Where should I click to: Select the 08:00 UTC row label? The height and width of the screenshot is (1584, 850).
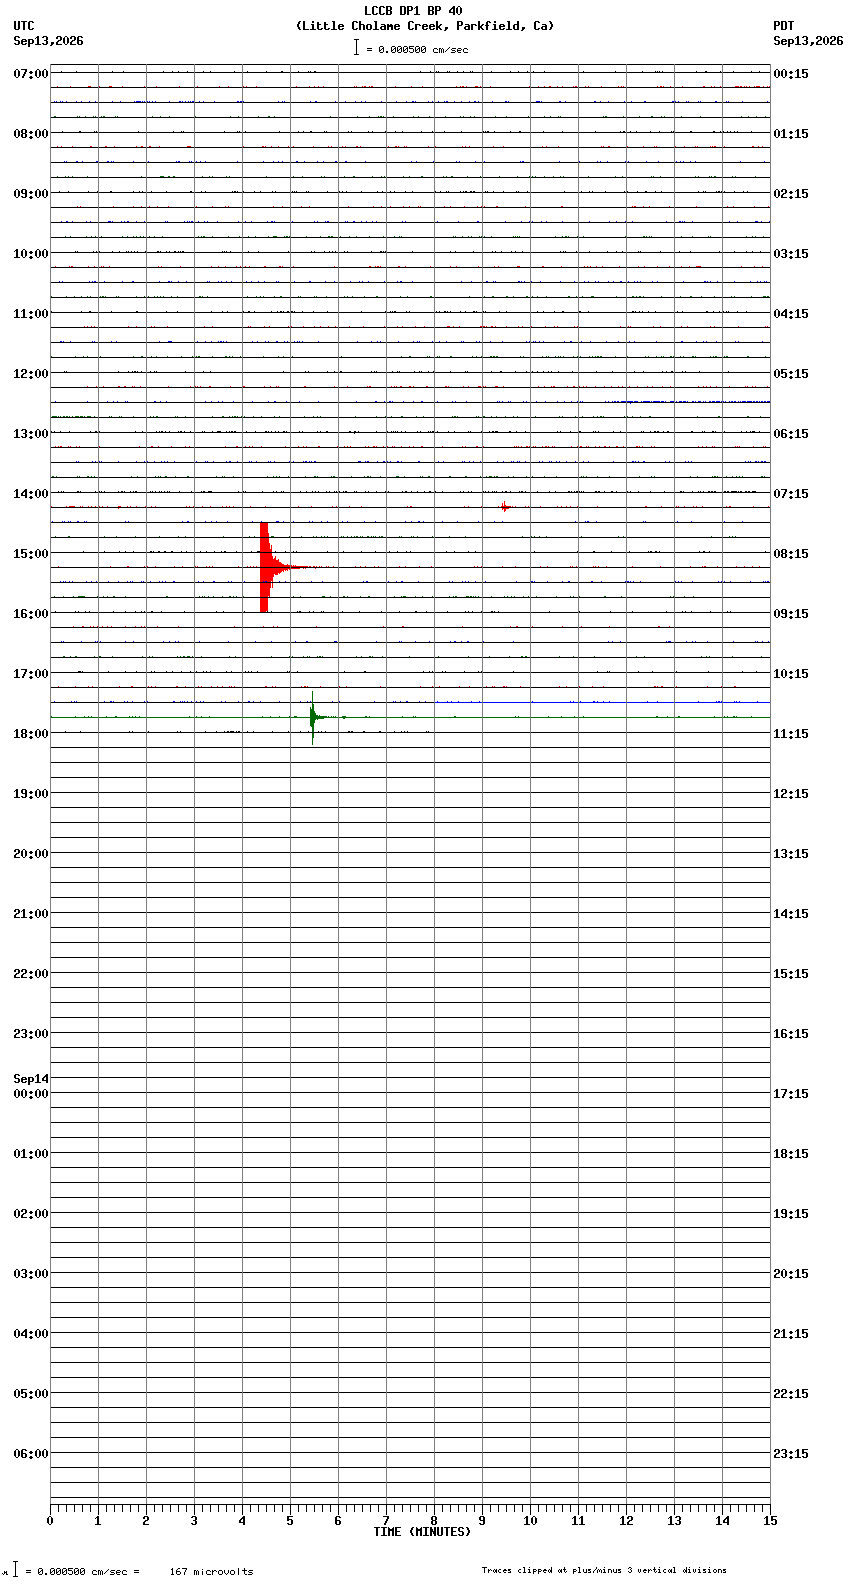click(x=31, y=134)
